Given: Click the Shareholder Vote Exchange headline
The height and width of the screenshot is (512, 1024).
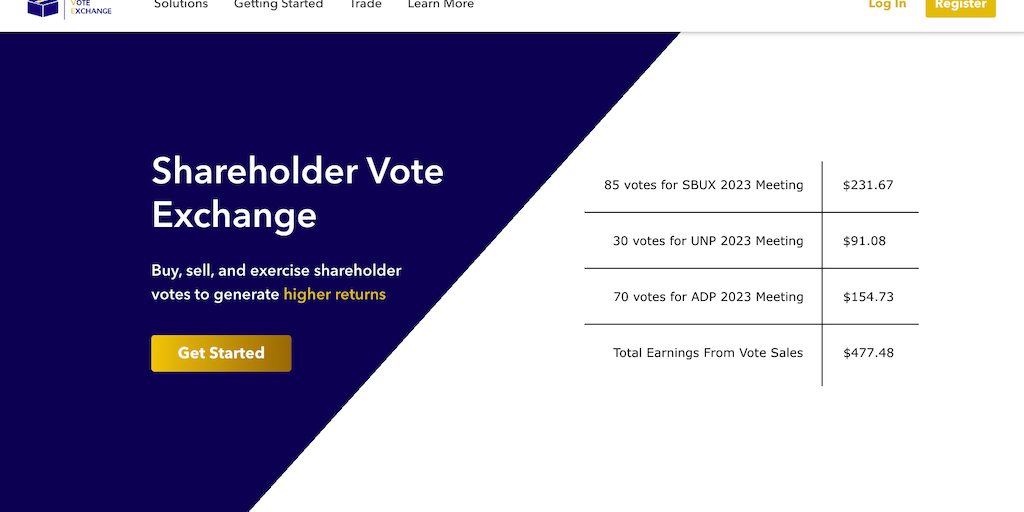Looking at the screenshot, I should tap(297, 192).
